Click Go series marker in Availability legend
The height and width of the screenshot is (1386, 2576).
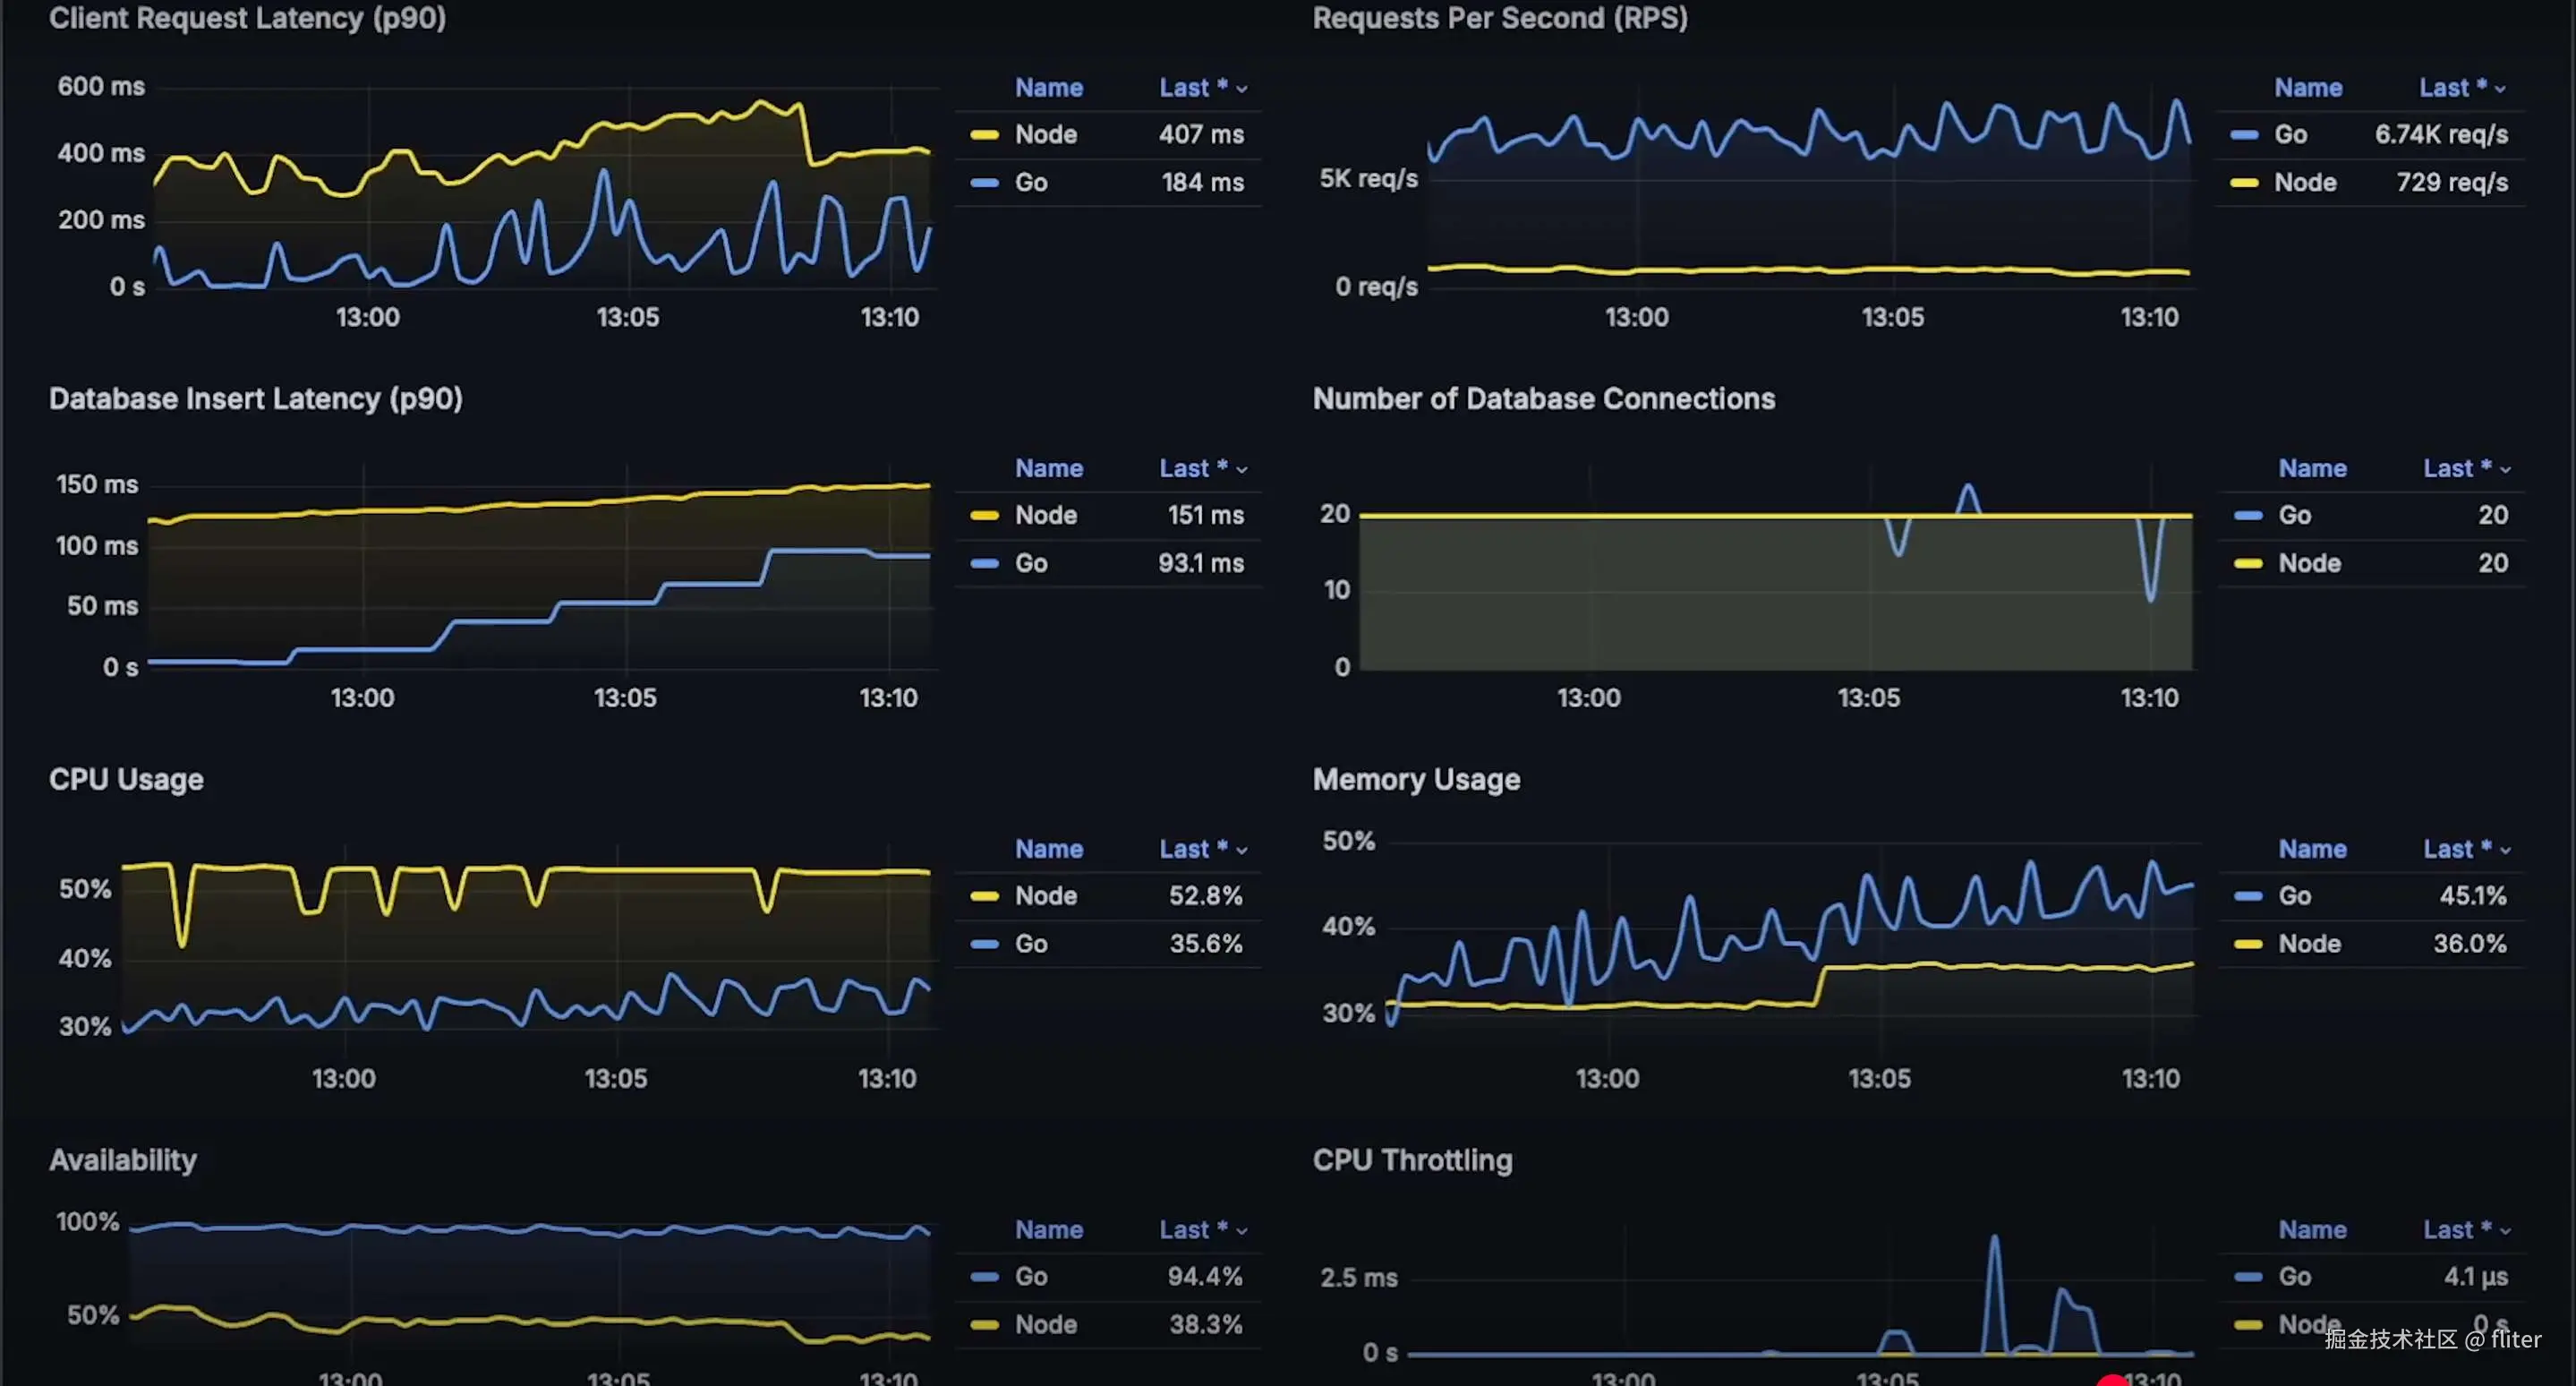click(x=984, y=1277)
